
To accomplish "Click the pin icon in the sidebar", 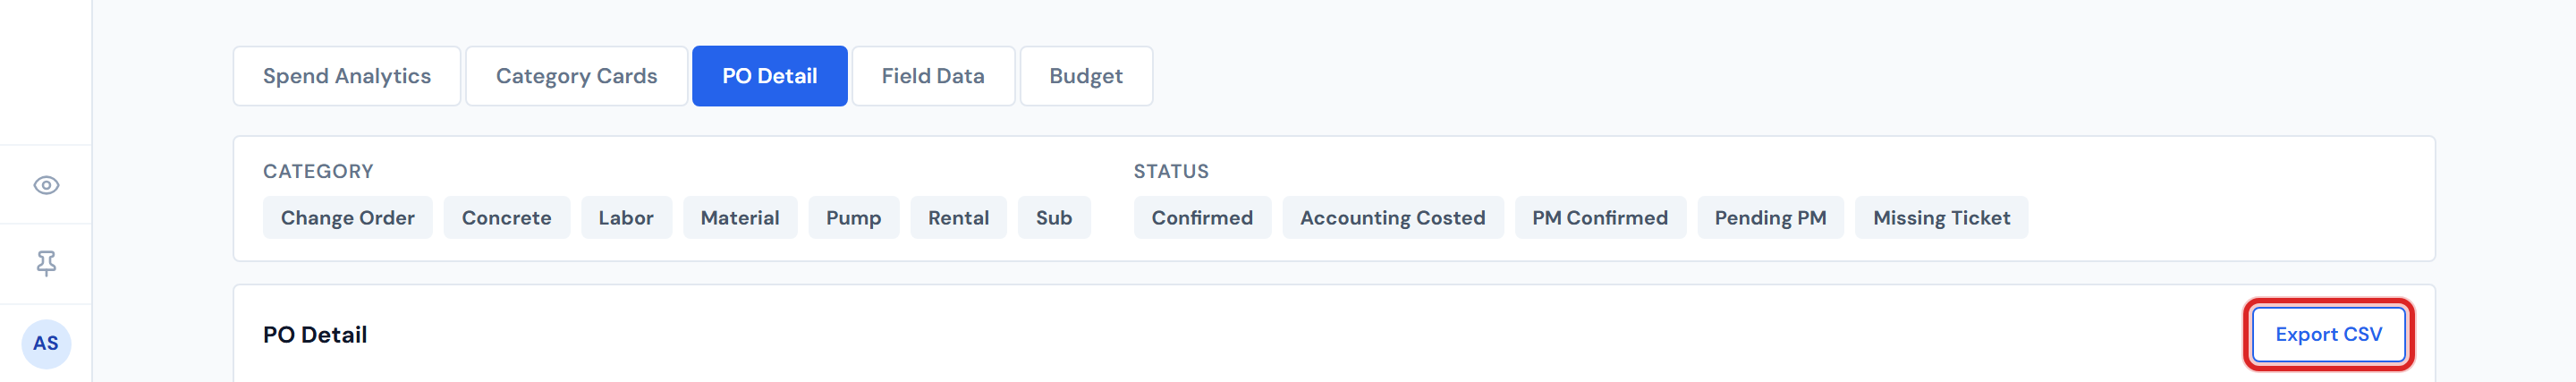I will pyautogui.click(x=46, y=263).
